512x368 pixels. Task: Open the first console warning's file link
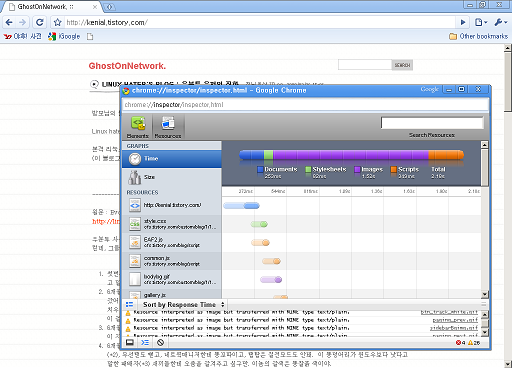coord(449,312)
